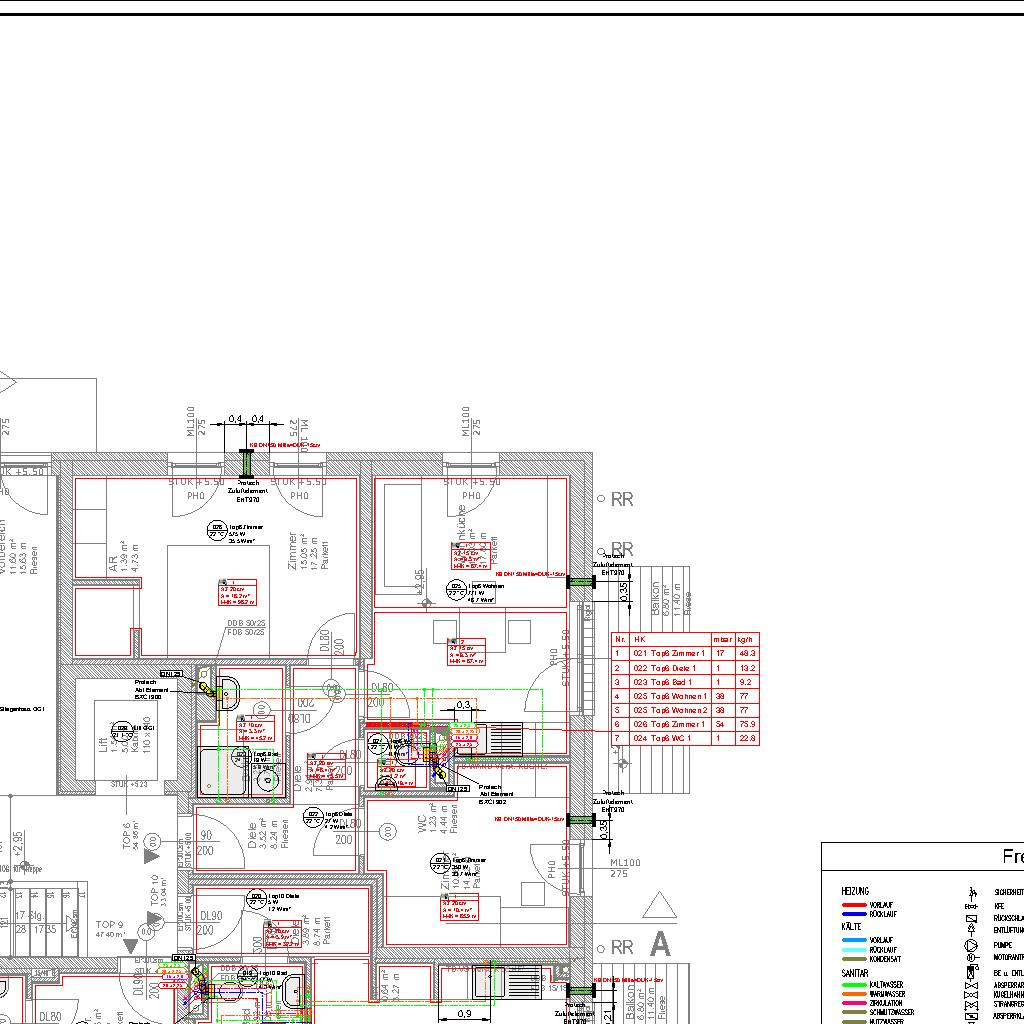Click the green supply air element above Zimmer

247,464
